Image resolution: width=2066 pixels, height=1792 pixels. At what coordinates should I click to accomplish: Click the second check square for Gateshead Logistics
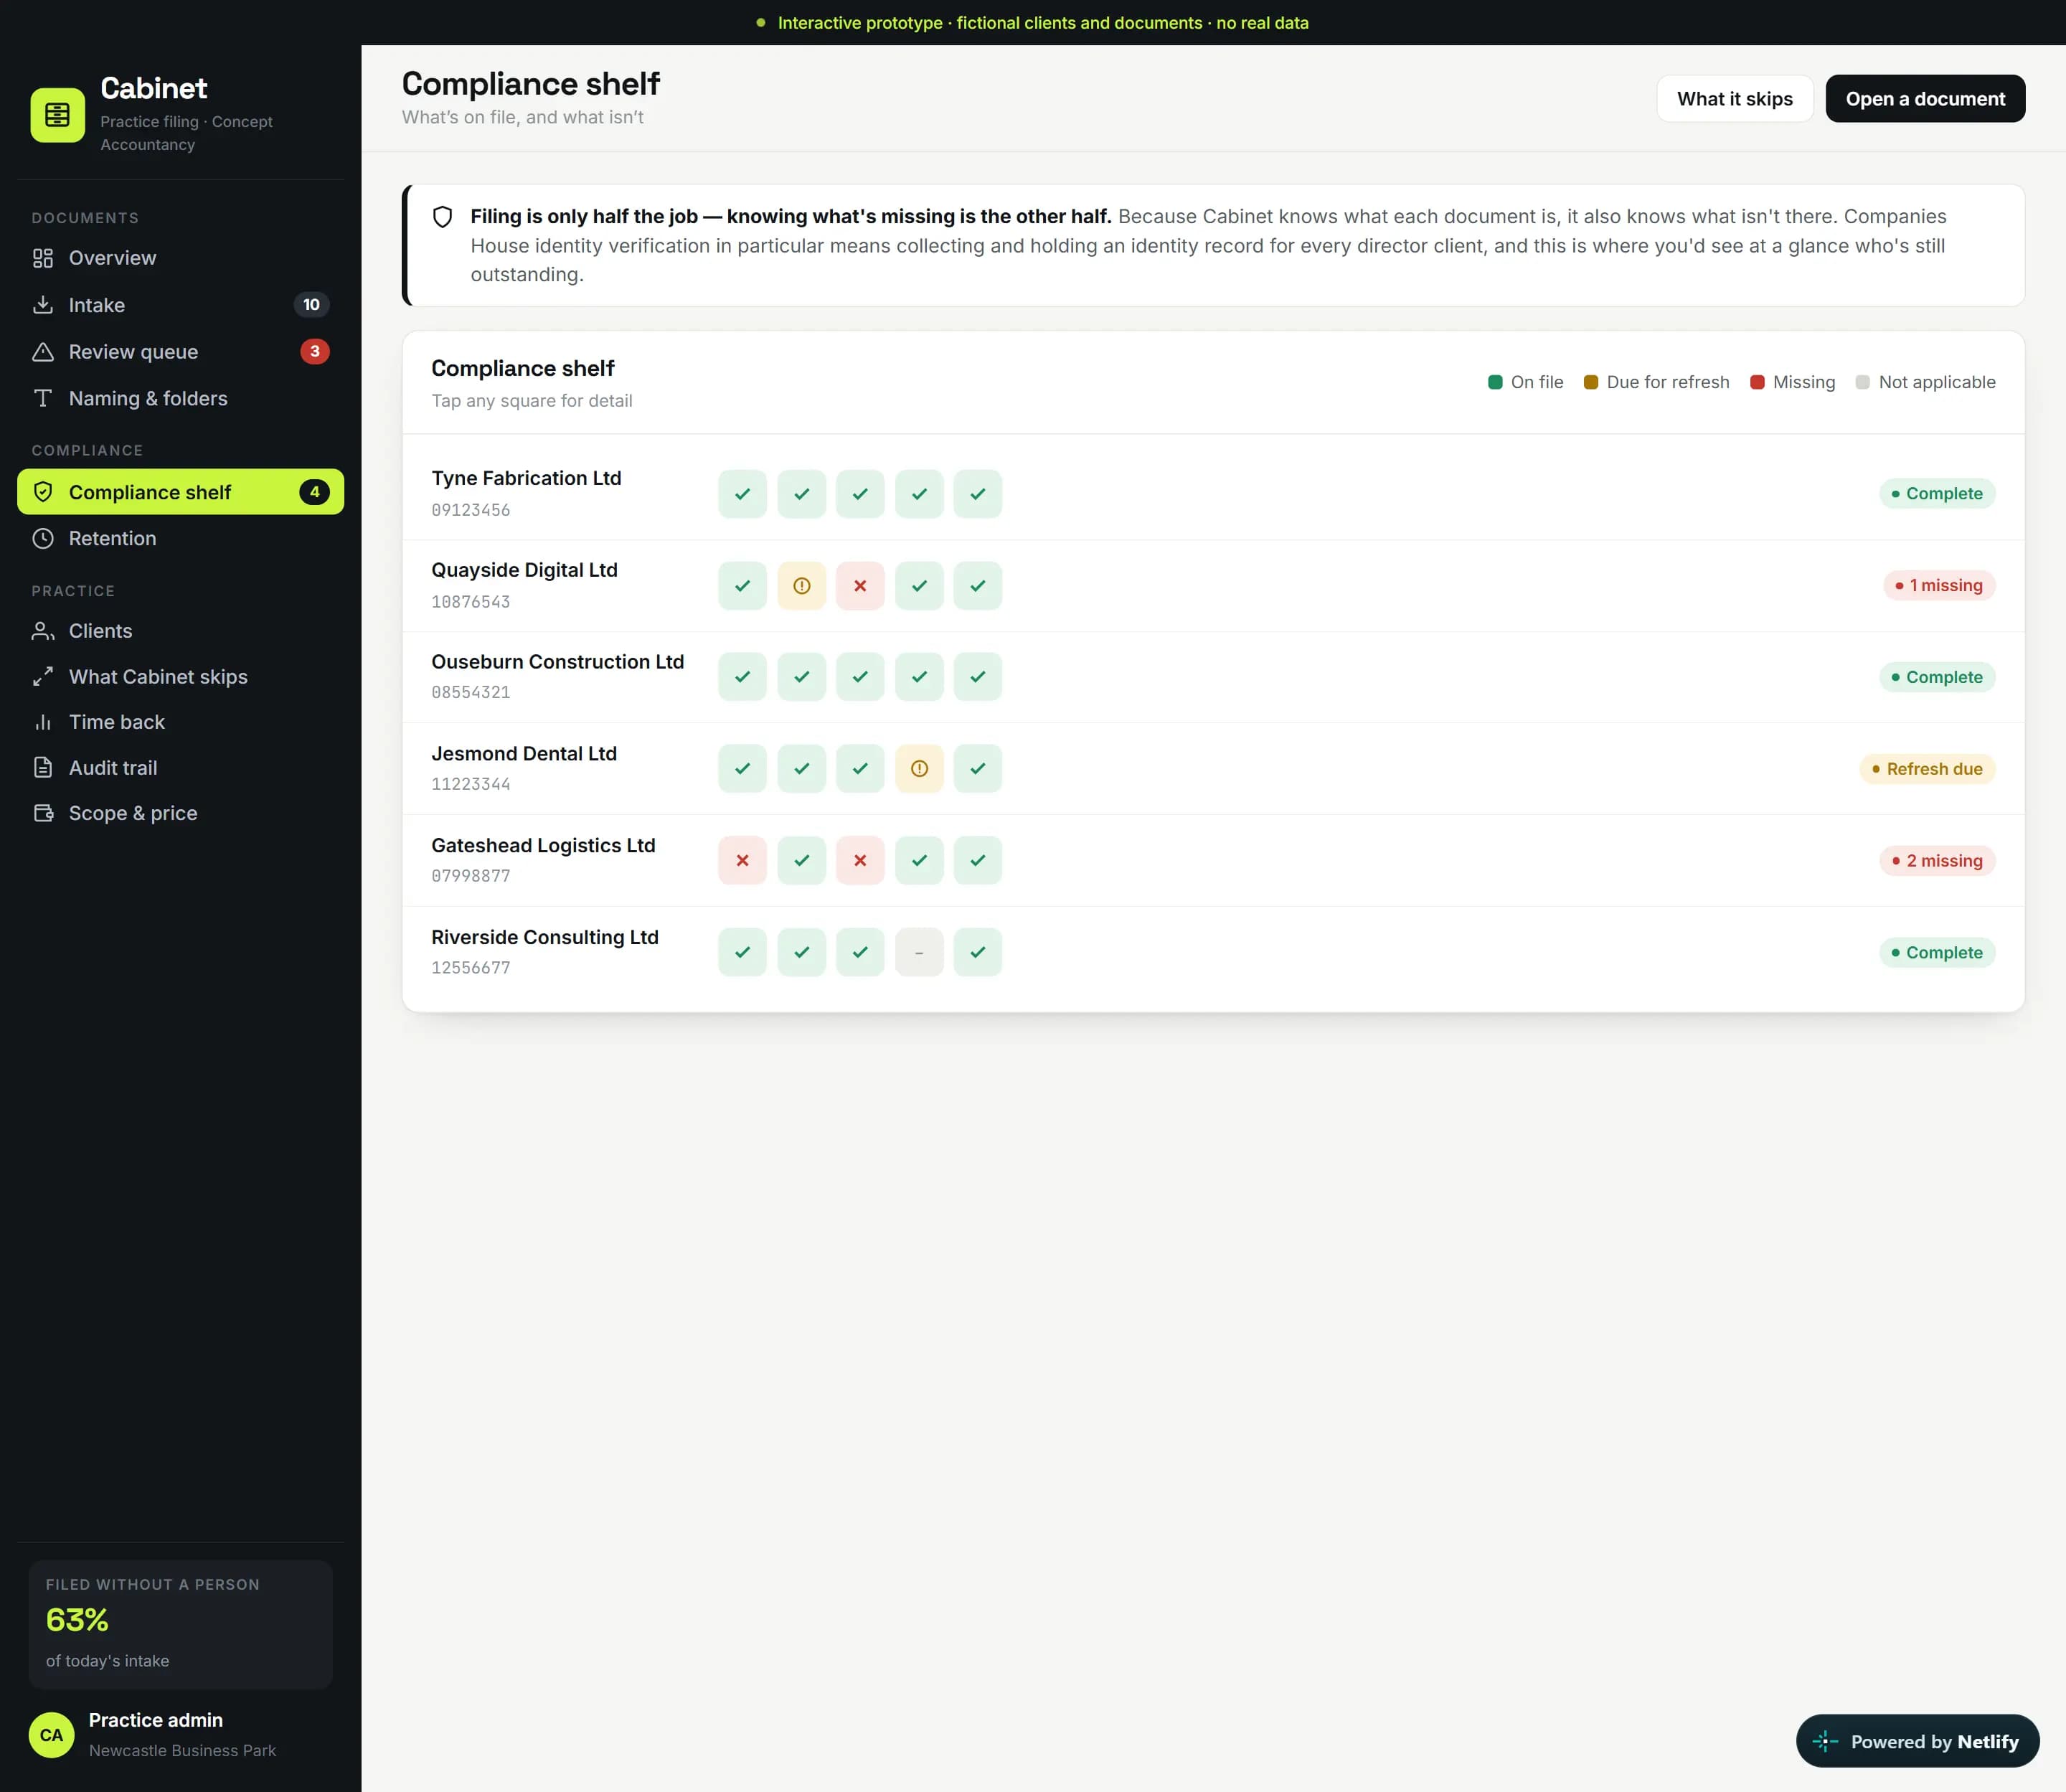[802, 861]
